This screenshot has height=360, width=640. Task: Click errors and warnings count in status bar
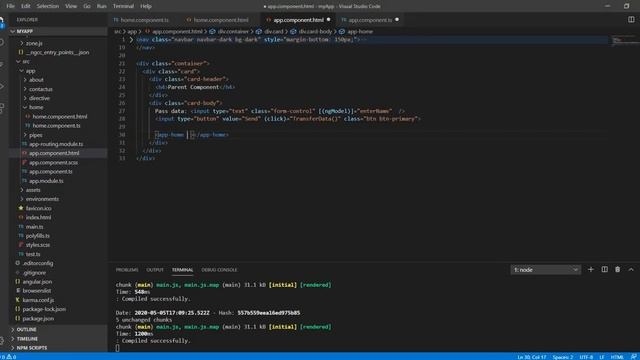(8, 357)
